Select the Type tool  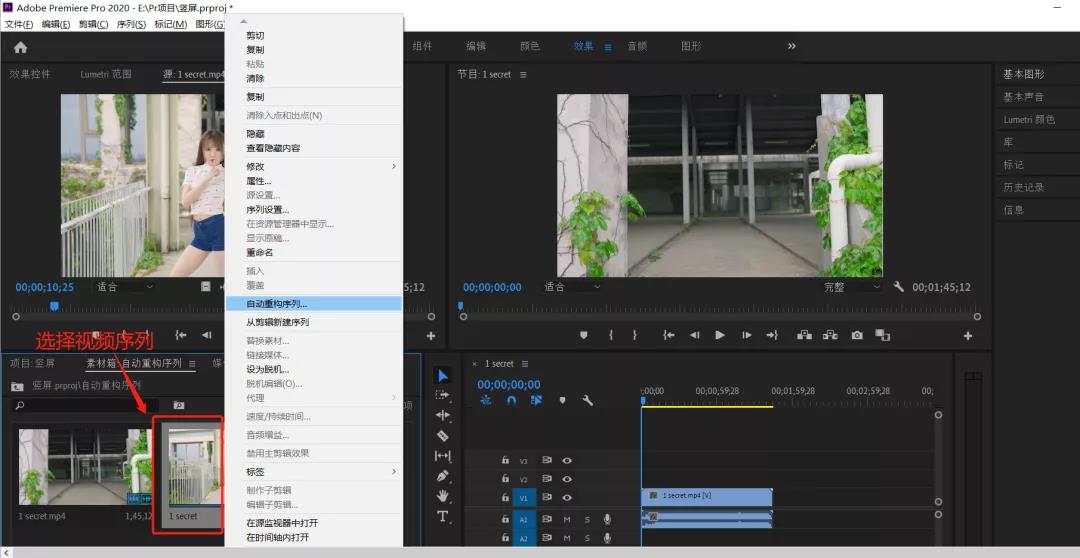click(443, 516)
